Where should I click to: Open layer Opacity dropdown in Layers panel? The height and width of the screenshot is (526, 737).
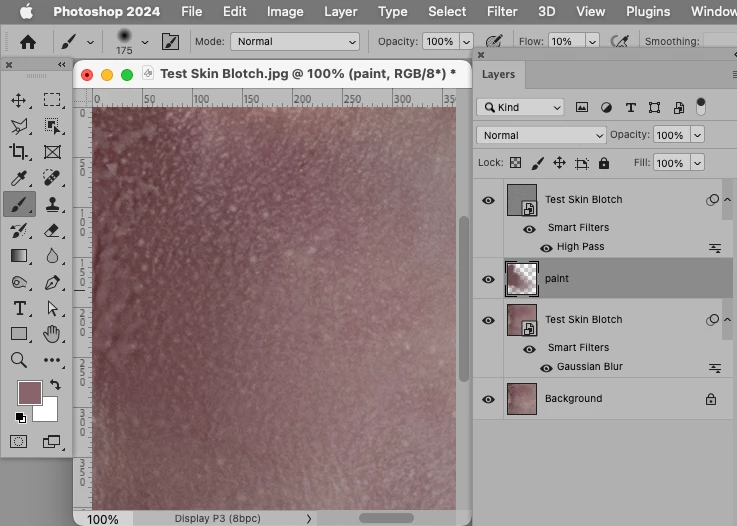tap(698, 135)
